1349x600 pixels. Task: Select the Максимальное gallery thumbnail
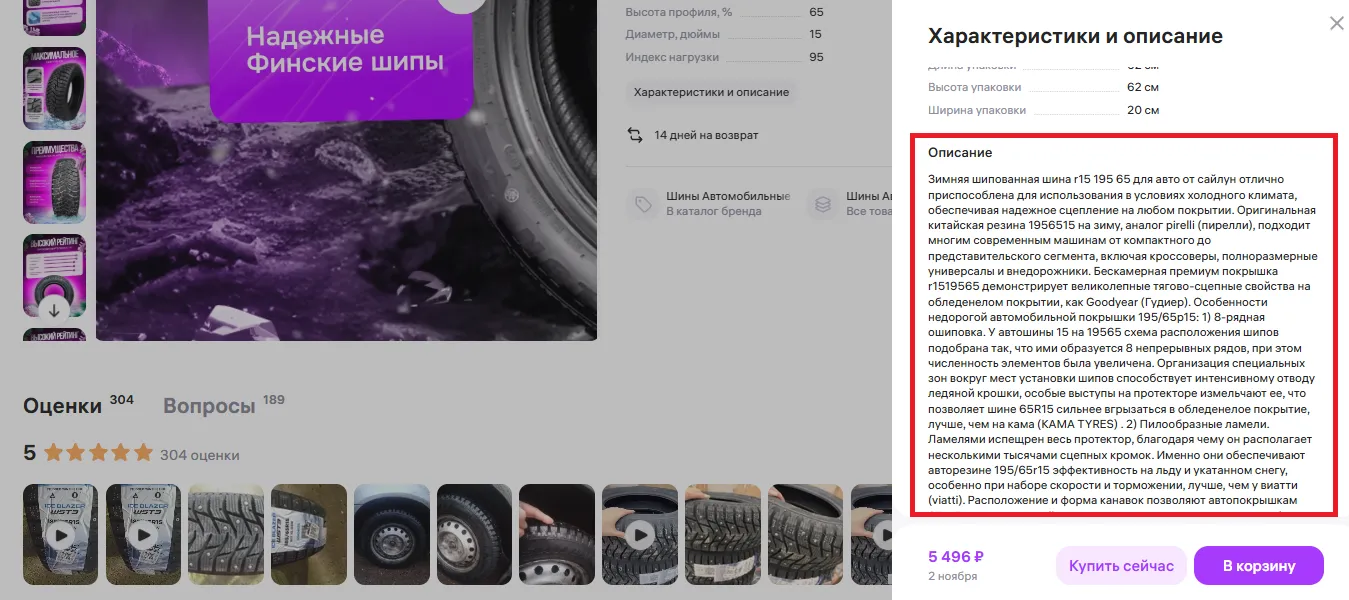pyautogui.click(x=54, y=88)
